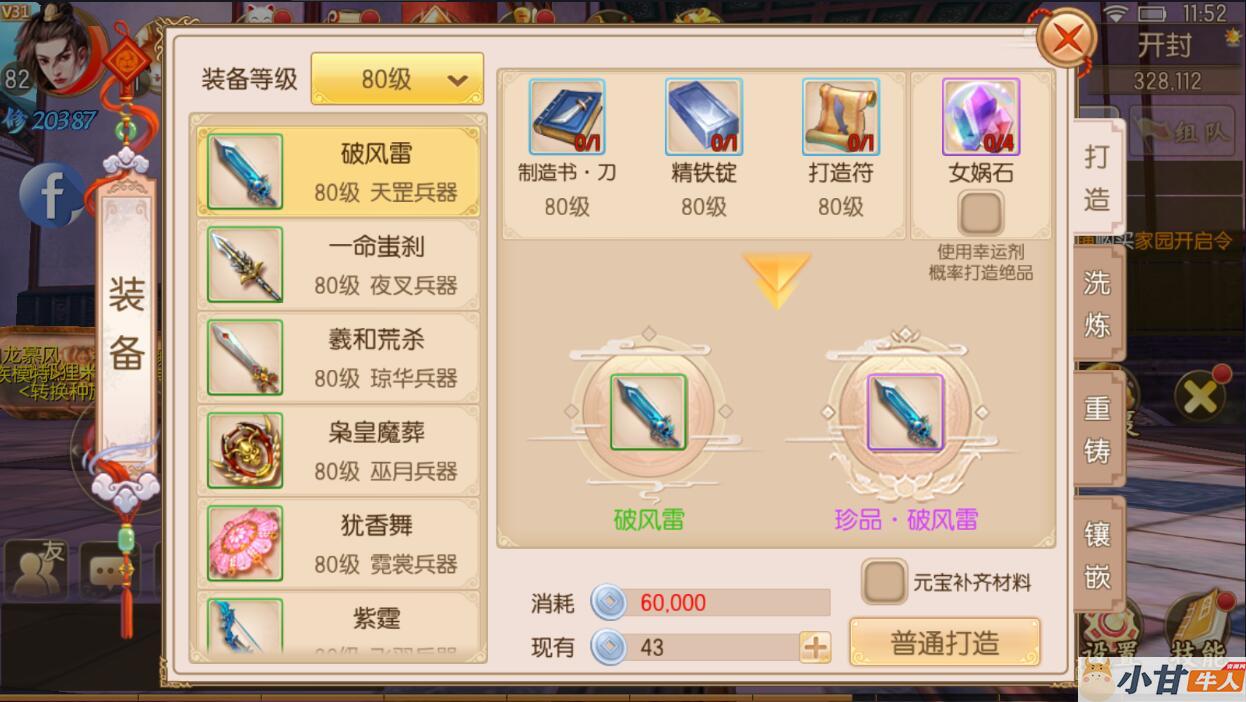Select the 打造符 scroll icon

click(x=841, y=117)
